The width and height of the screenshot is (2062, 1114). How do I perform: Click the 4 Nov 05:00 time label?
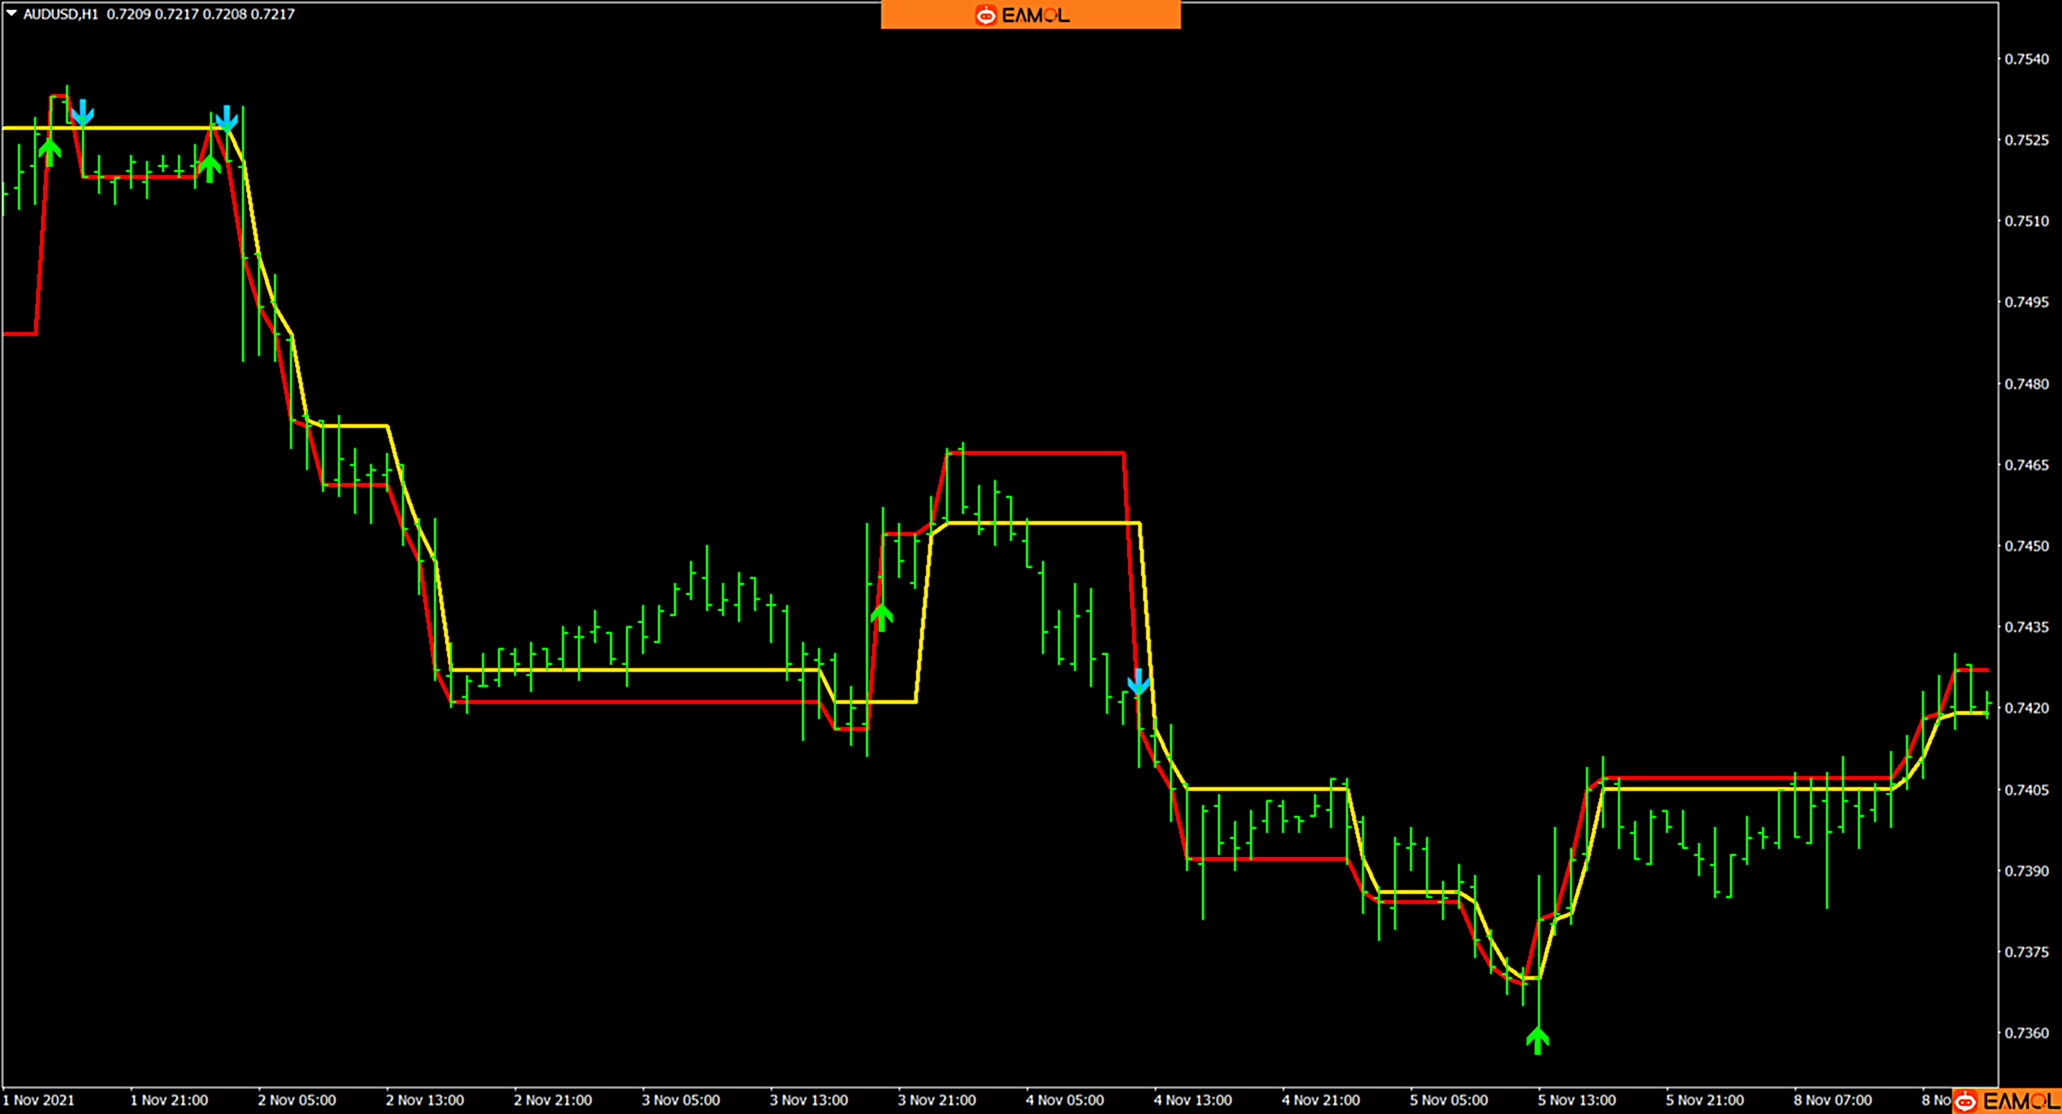coord(1065,1100)
